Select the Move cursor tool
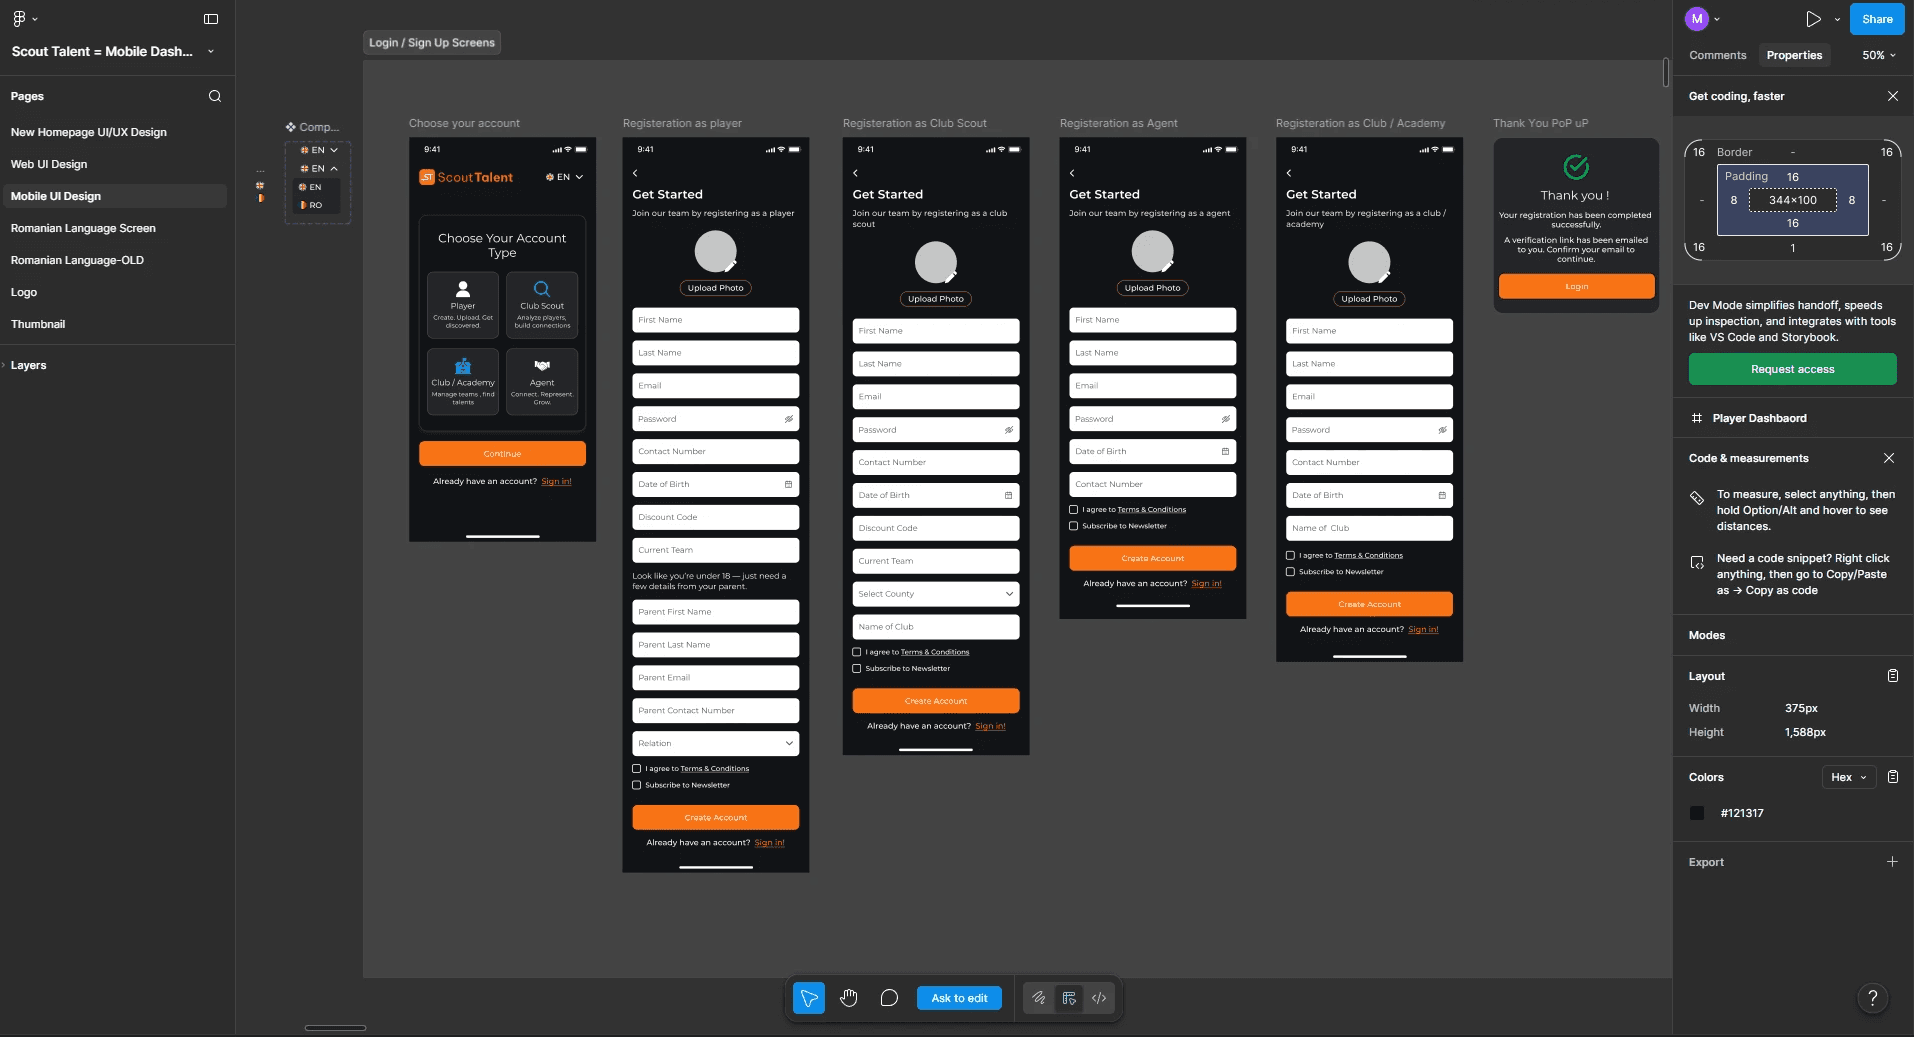 click(809, 998)
